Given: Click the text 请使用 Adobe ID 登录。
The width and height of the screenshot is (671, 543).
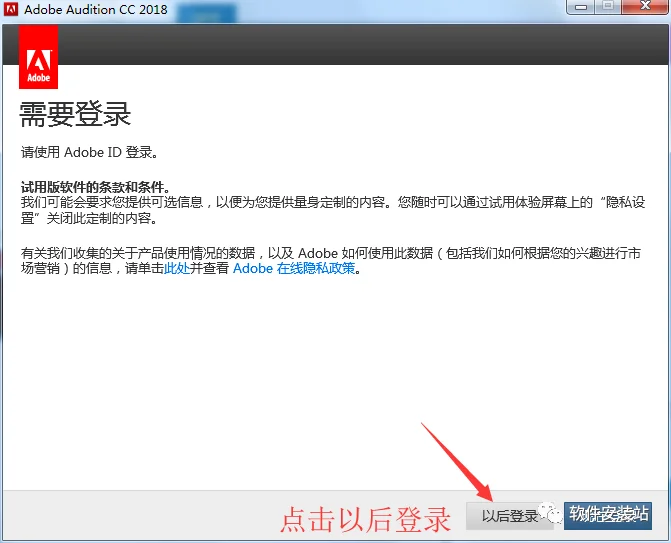Looking at the screenshot, I should 89,152.
